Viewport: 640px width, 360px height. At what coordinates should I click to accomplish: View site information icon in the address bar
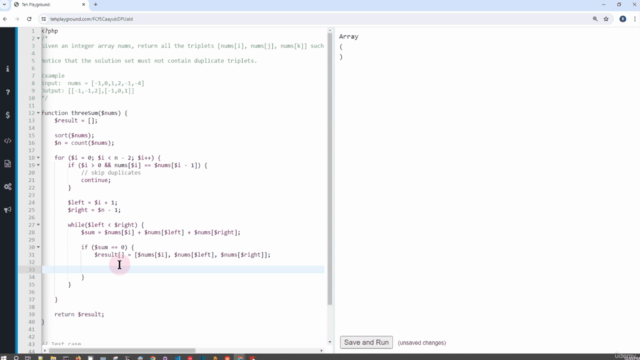[44, 19]
